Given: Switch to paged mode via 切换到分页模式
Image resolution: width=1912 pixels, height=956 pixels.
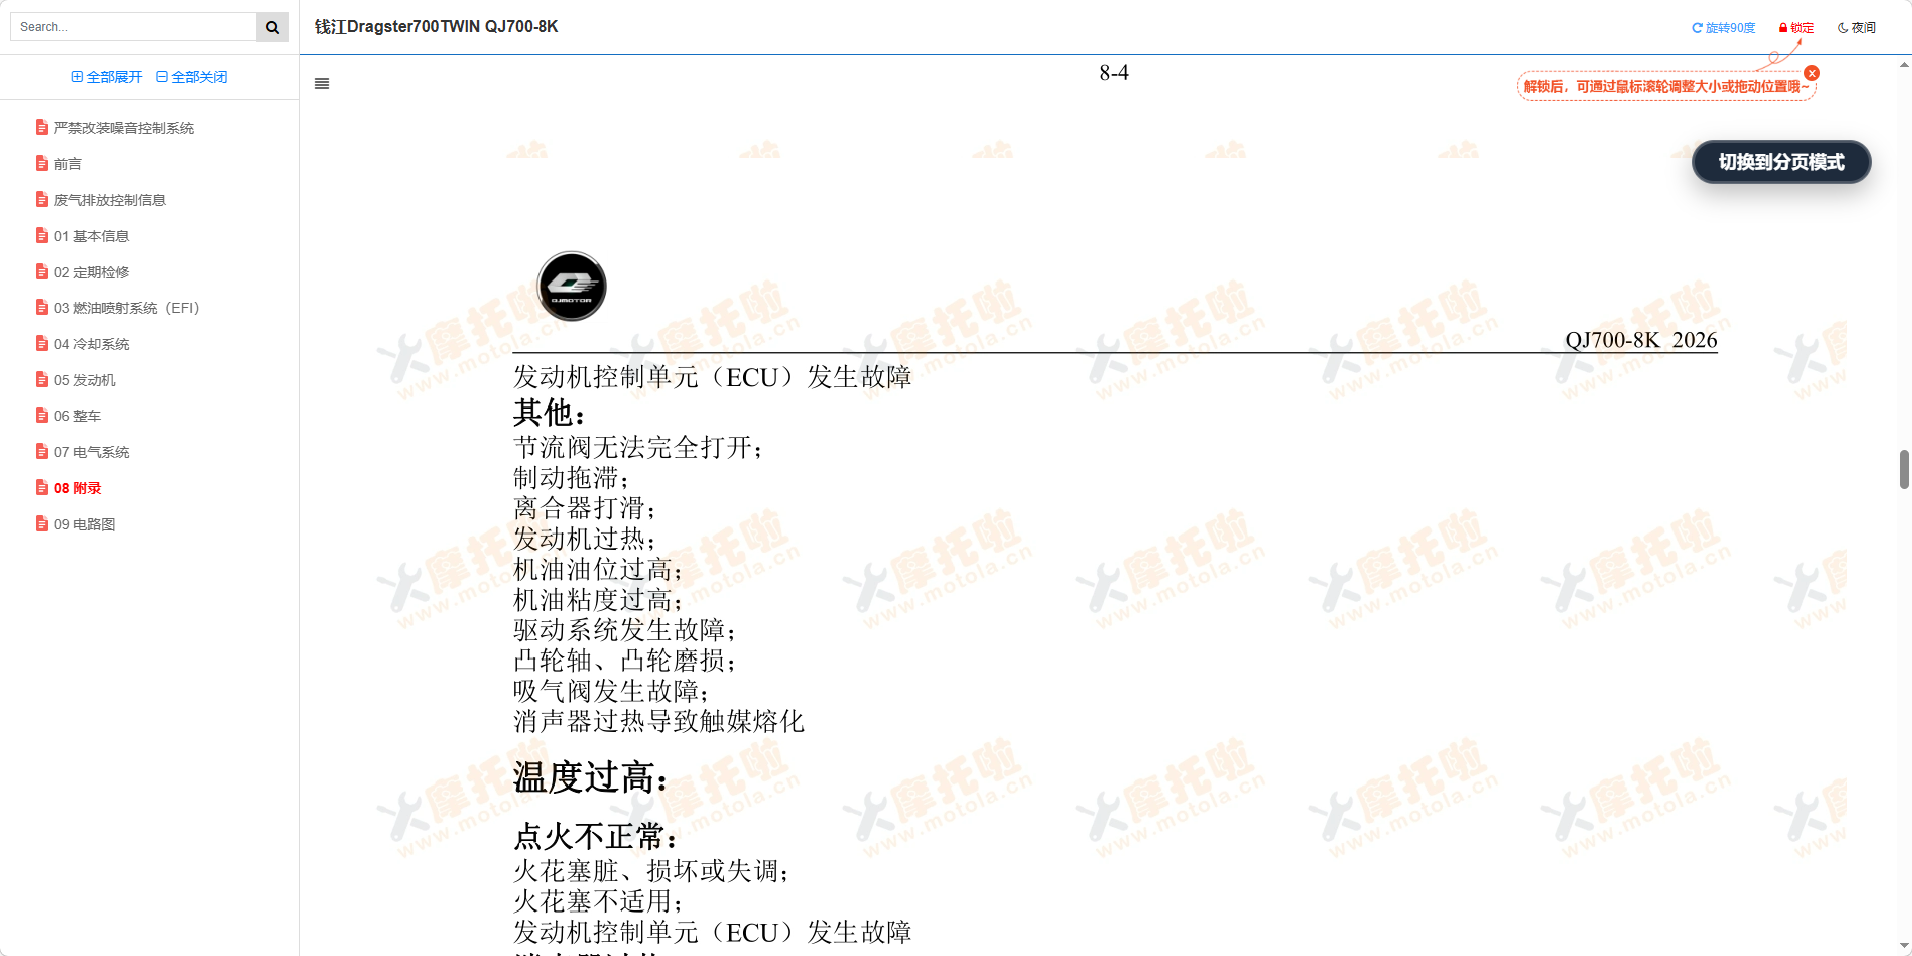Looking at the screenshot, I should click(1780, 162).
